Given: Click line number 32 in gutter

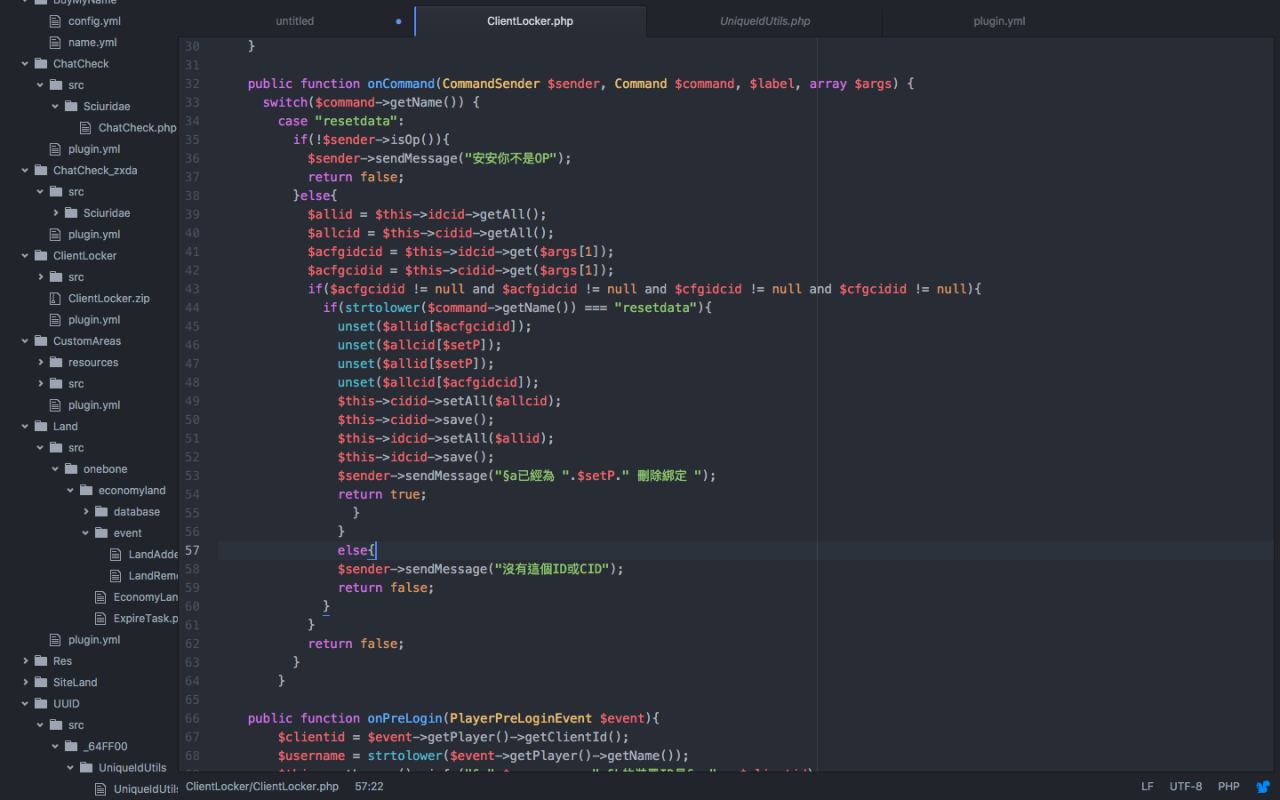Looking at the screenshot, I should click(192, 84).
